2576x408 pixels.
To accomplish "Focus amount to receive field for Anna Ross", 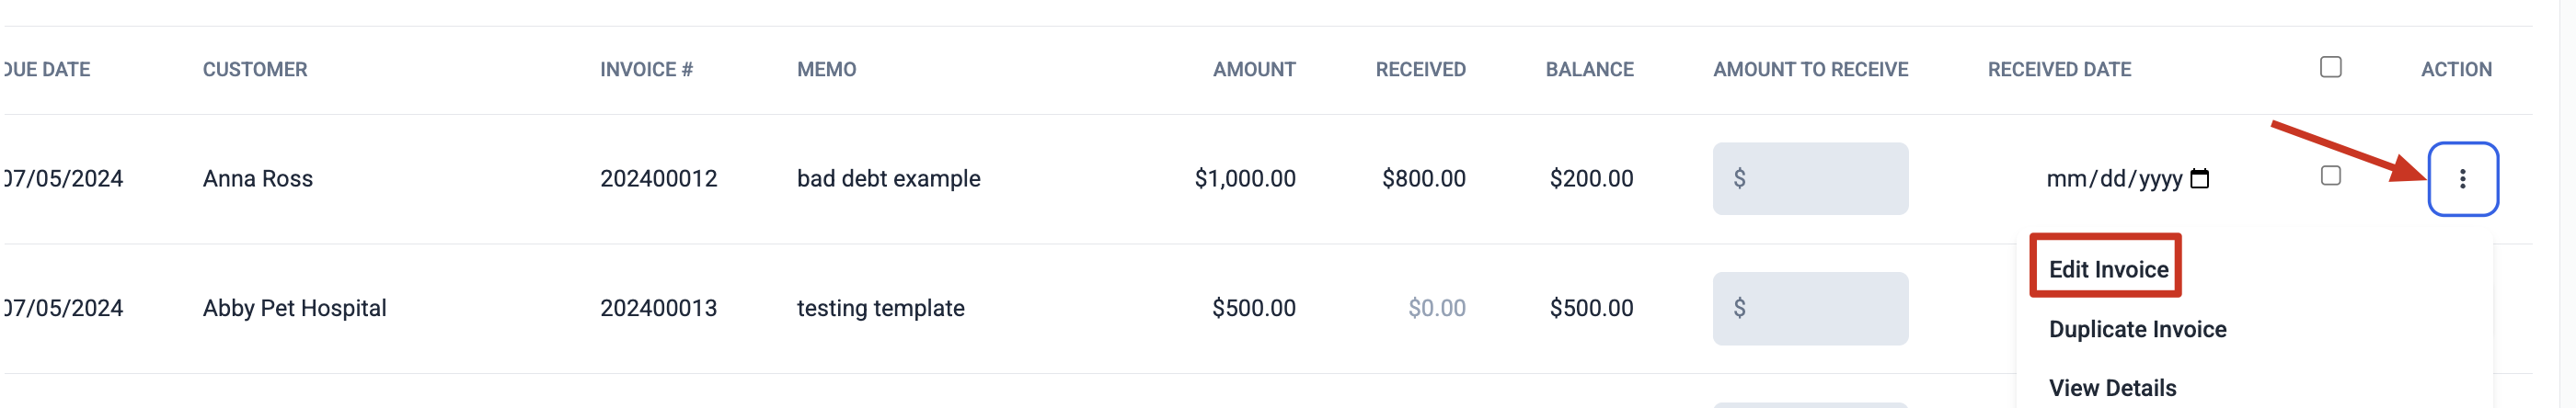I will (x=1810, y=179).
